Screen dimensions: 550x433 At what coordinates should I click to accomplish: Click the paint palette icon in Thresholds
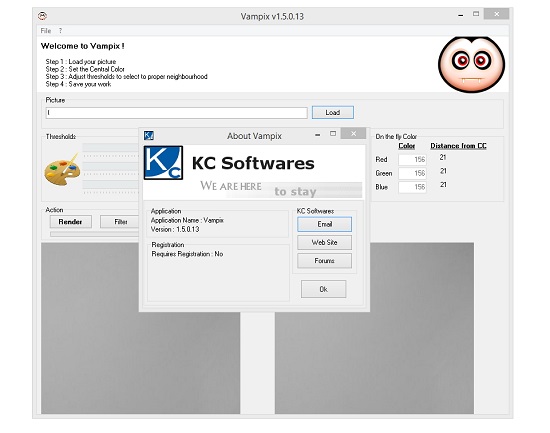point(62,169)
